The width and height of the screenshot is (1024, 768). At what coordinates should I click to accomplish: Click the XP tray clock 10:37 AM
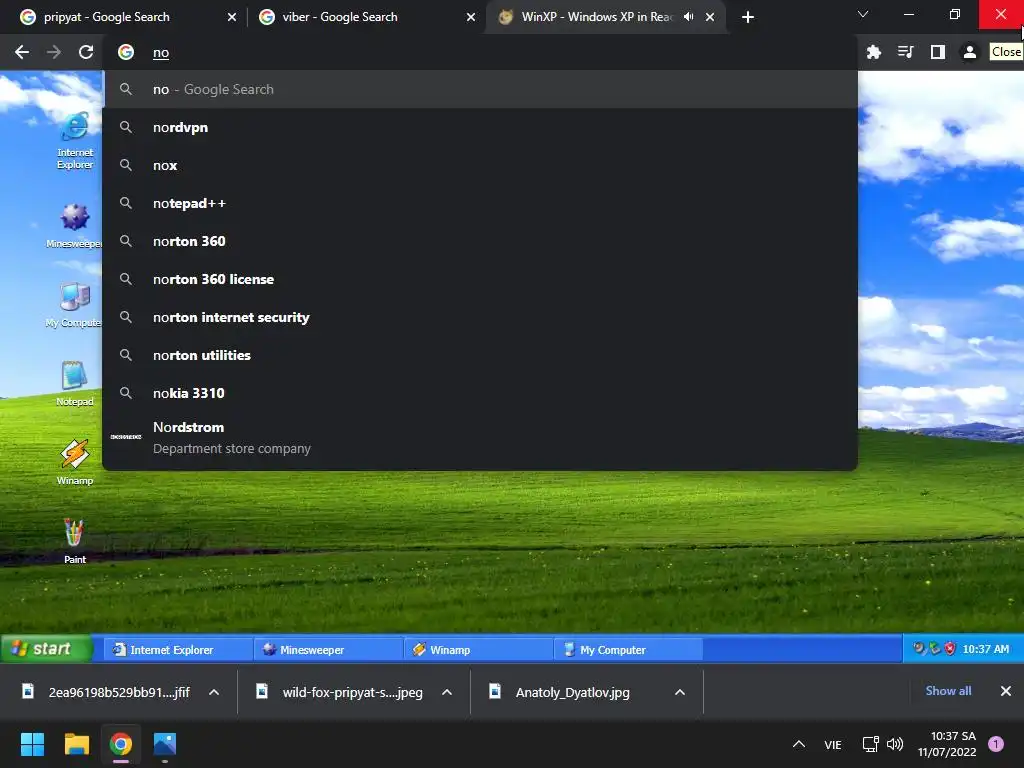(x=985, y=649)
